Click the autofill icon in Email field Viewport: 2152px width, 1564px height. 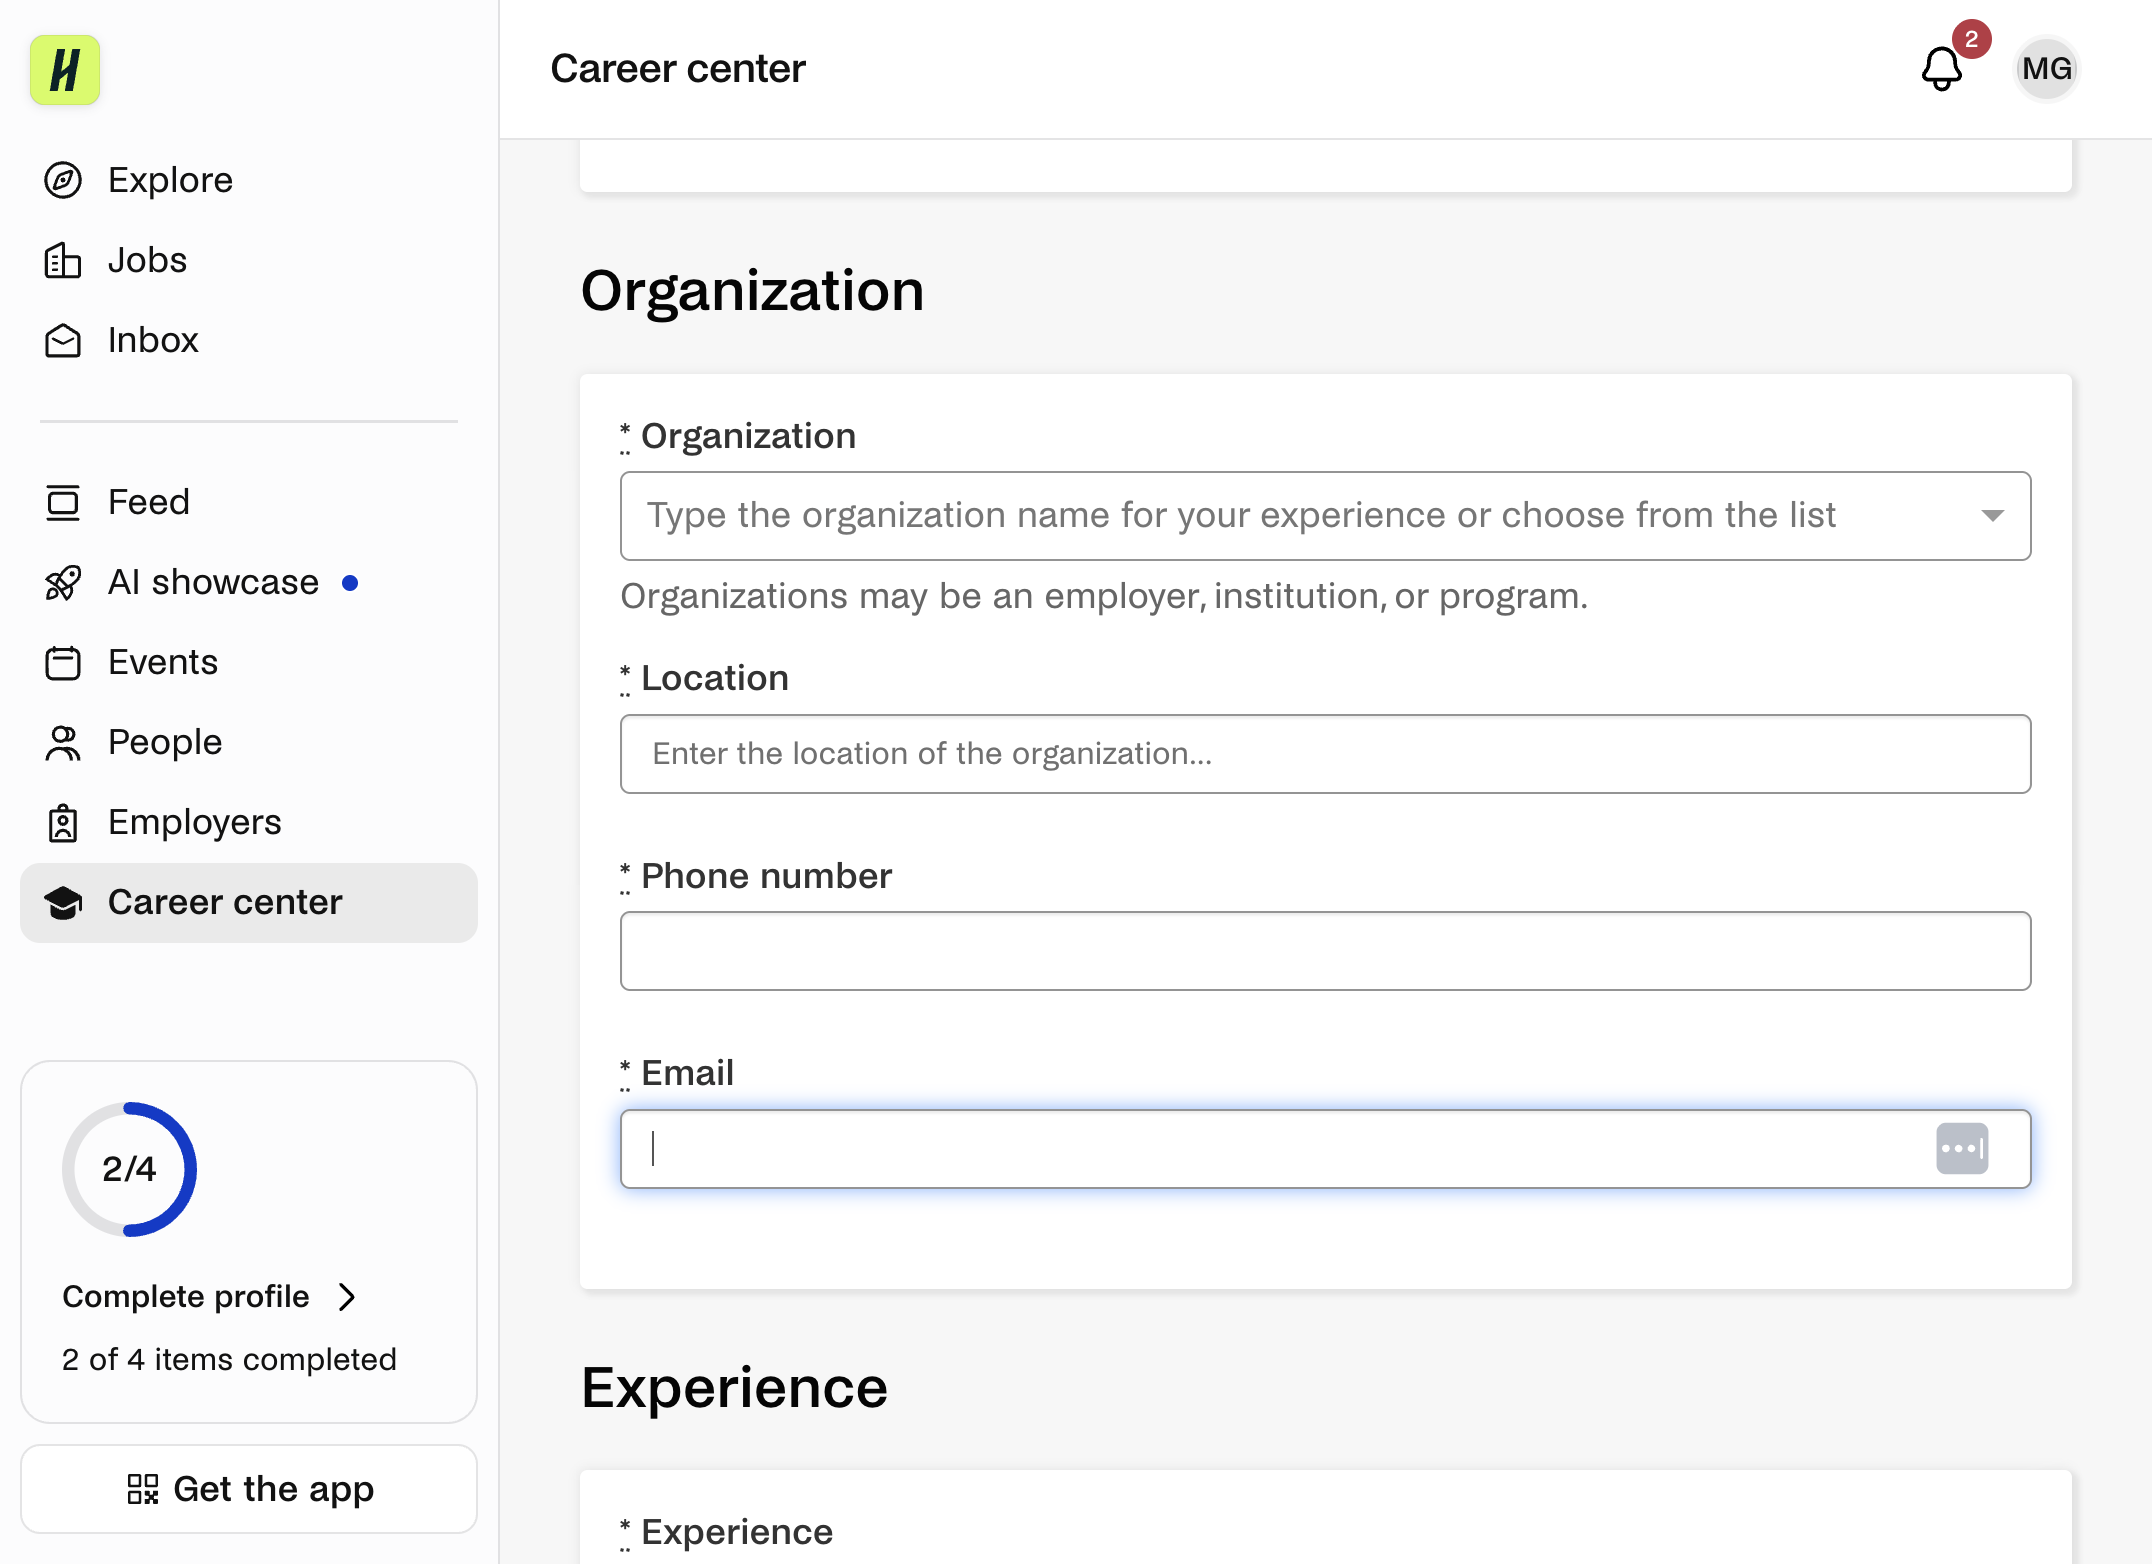(1962, 1148)
